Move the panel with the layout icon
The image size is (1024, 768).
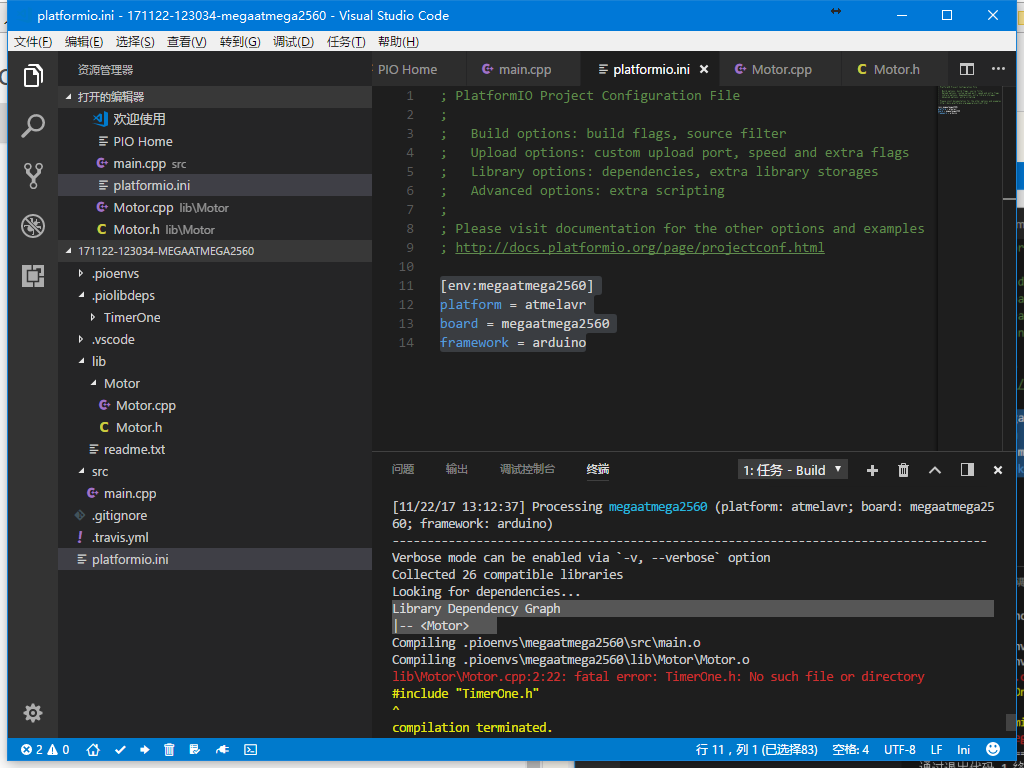(x=967, y=470)
